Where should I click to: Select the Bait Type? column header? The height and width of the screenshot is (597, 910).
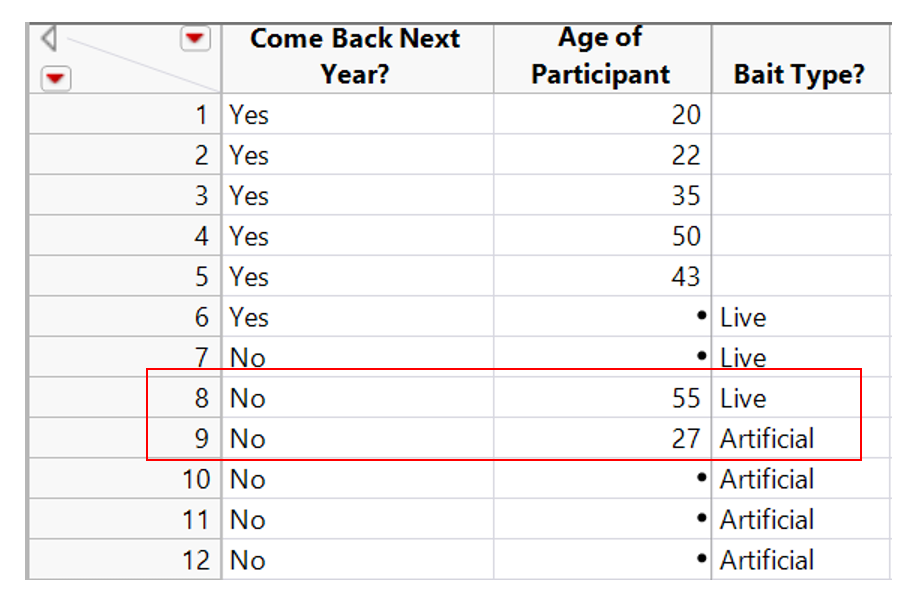[x=799, y=74]
